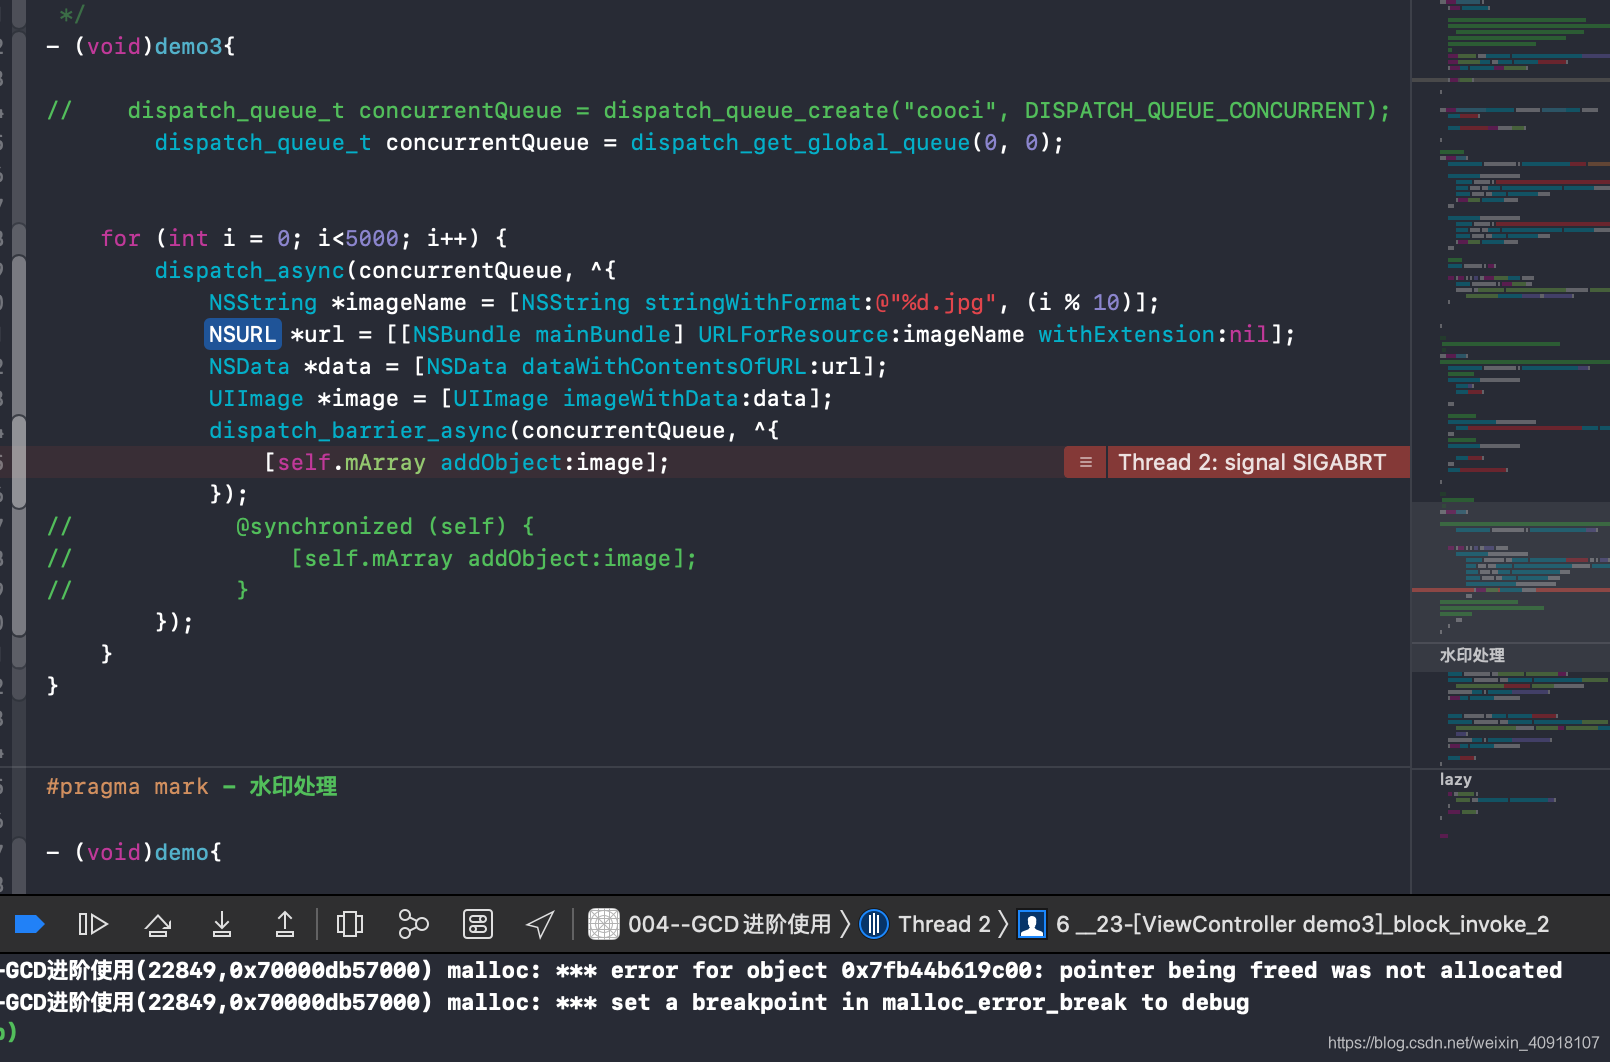Click URLForResource: in the code

pyautogui.click(x=795, y=334)
